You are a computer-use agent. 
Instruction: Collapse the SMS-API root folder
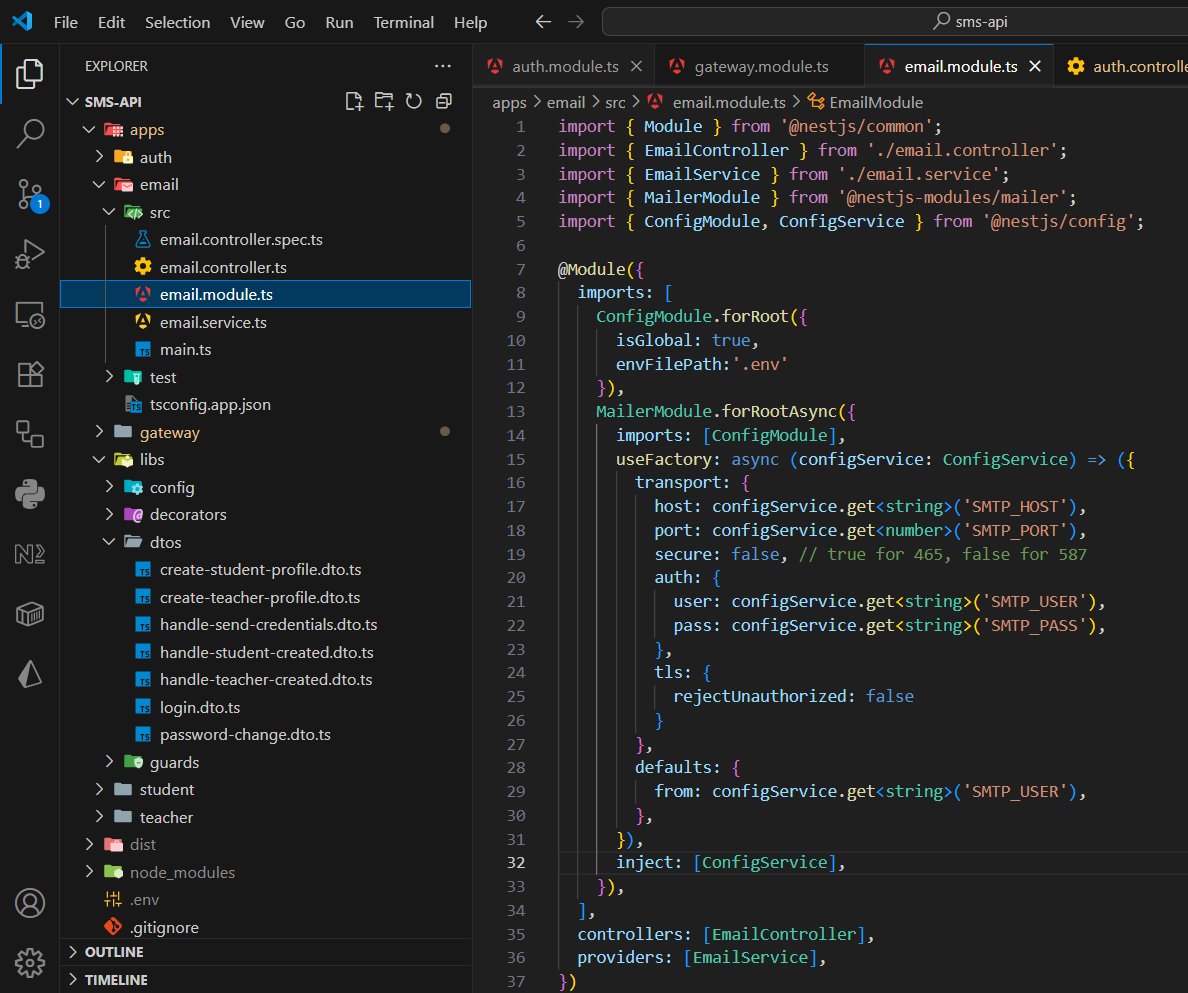coord(73,101)
